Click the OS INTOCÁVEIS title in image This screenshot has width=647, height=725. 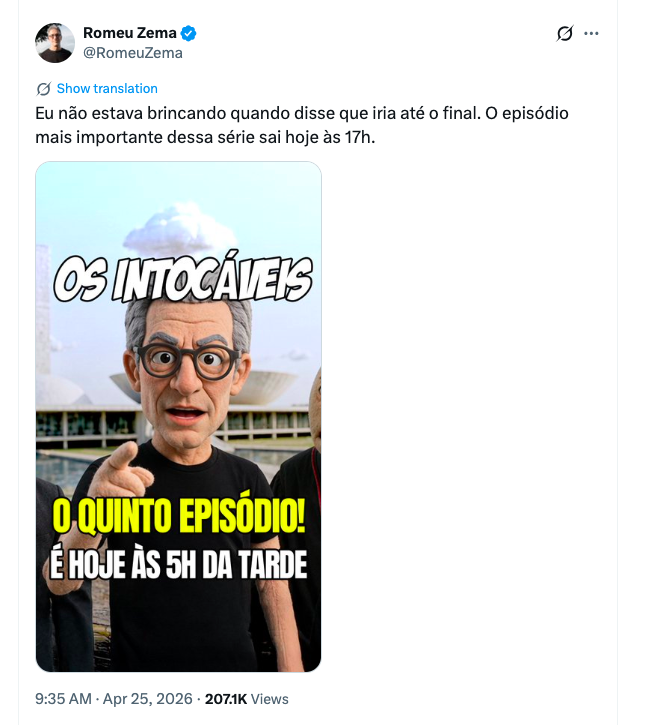point(183,277)
